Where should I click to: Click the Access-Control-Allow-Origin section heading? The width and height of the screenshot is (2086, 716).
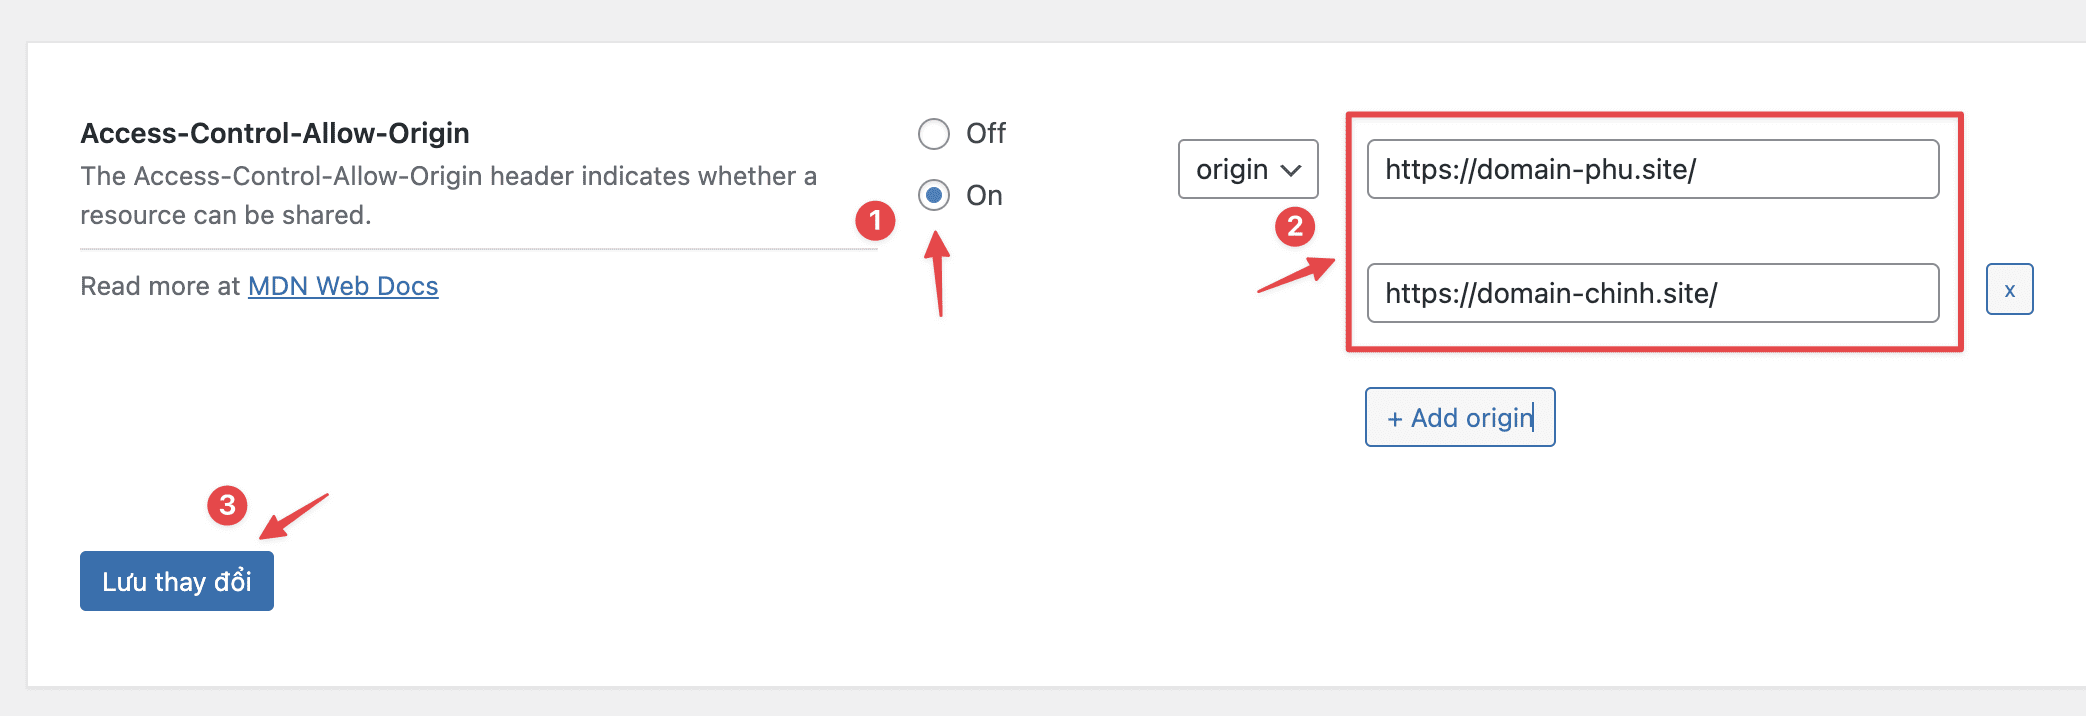[276, 133]
